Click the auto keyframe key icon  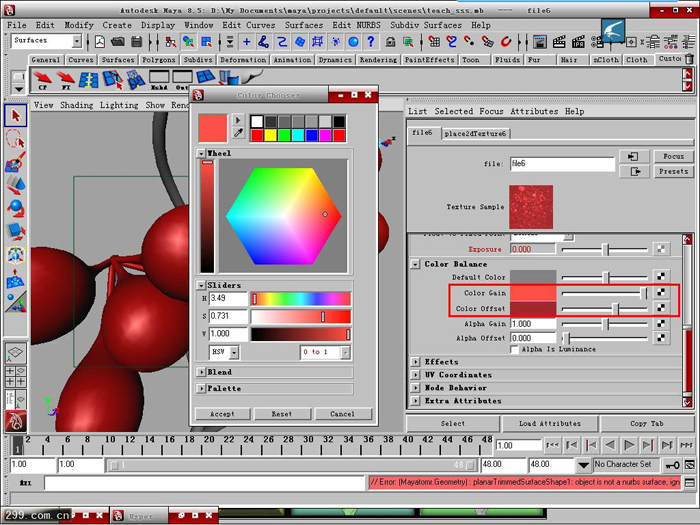pyautogui.click(x=672, y=465)
